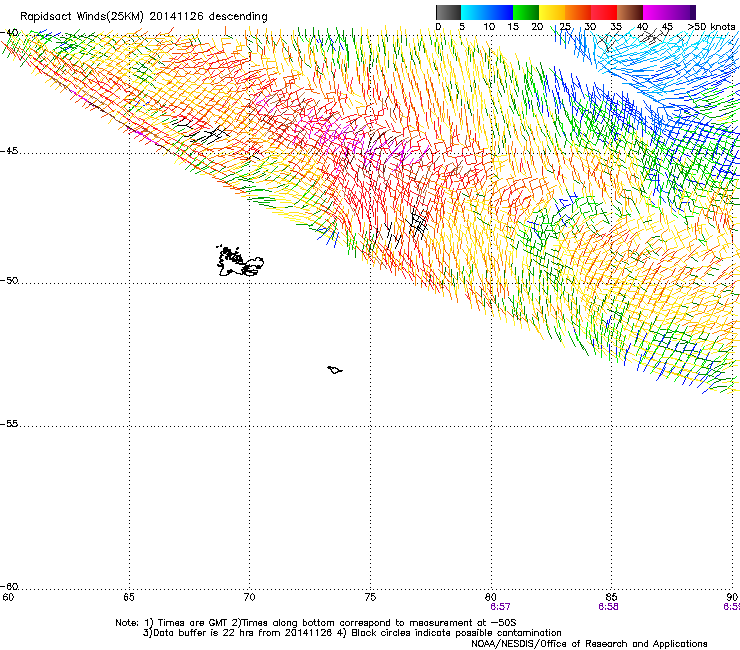Click the gray 0-5 knots color swatch
This screenshot has width=740, height=650.
[448, 12]
